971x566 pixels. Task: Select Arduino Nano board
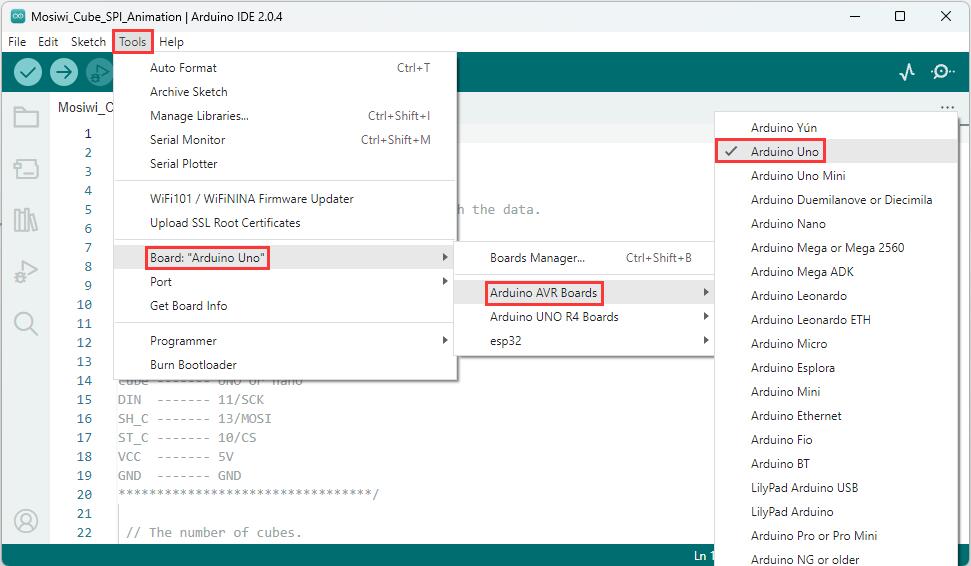[836, 224]
